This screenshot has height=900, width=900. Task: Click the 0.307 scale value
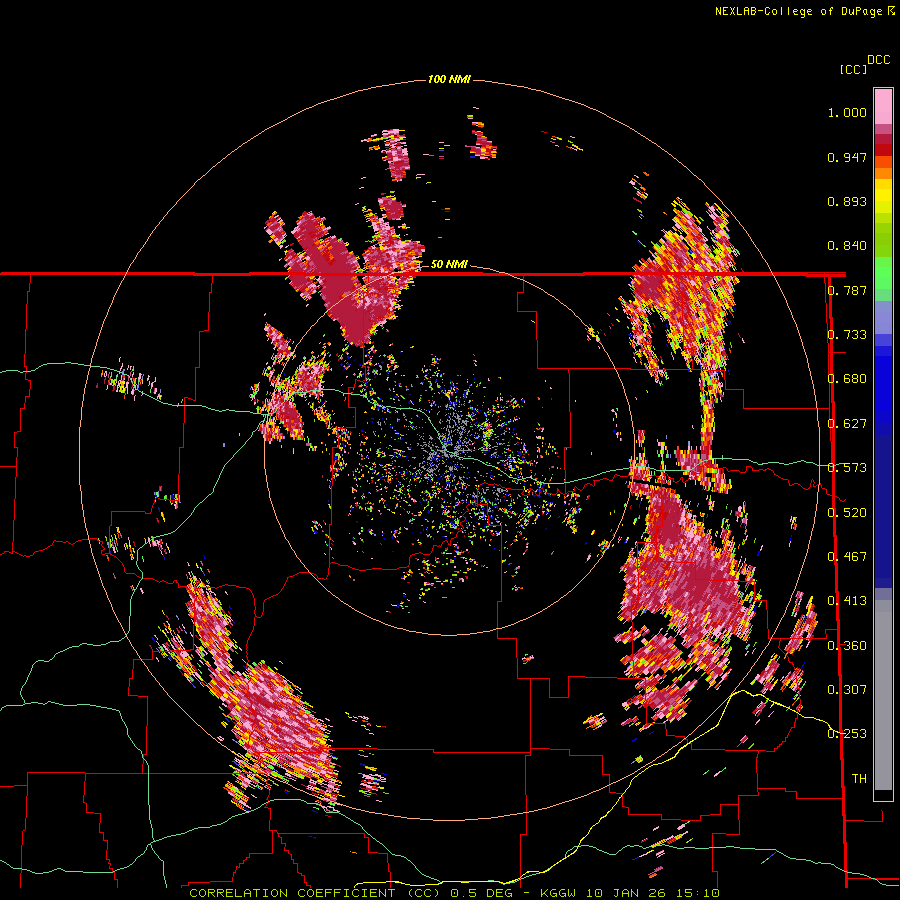[847, 689]
